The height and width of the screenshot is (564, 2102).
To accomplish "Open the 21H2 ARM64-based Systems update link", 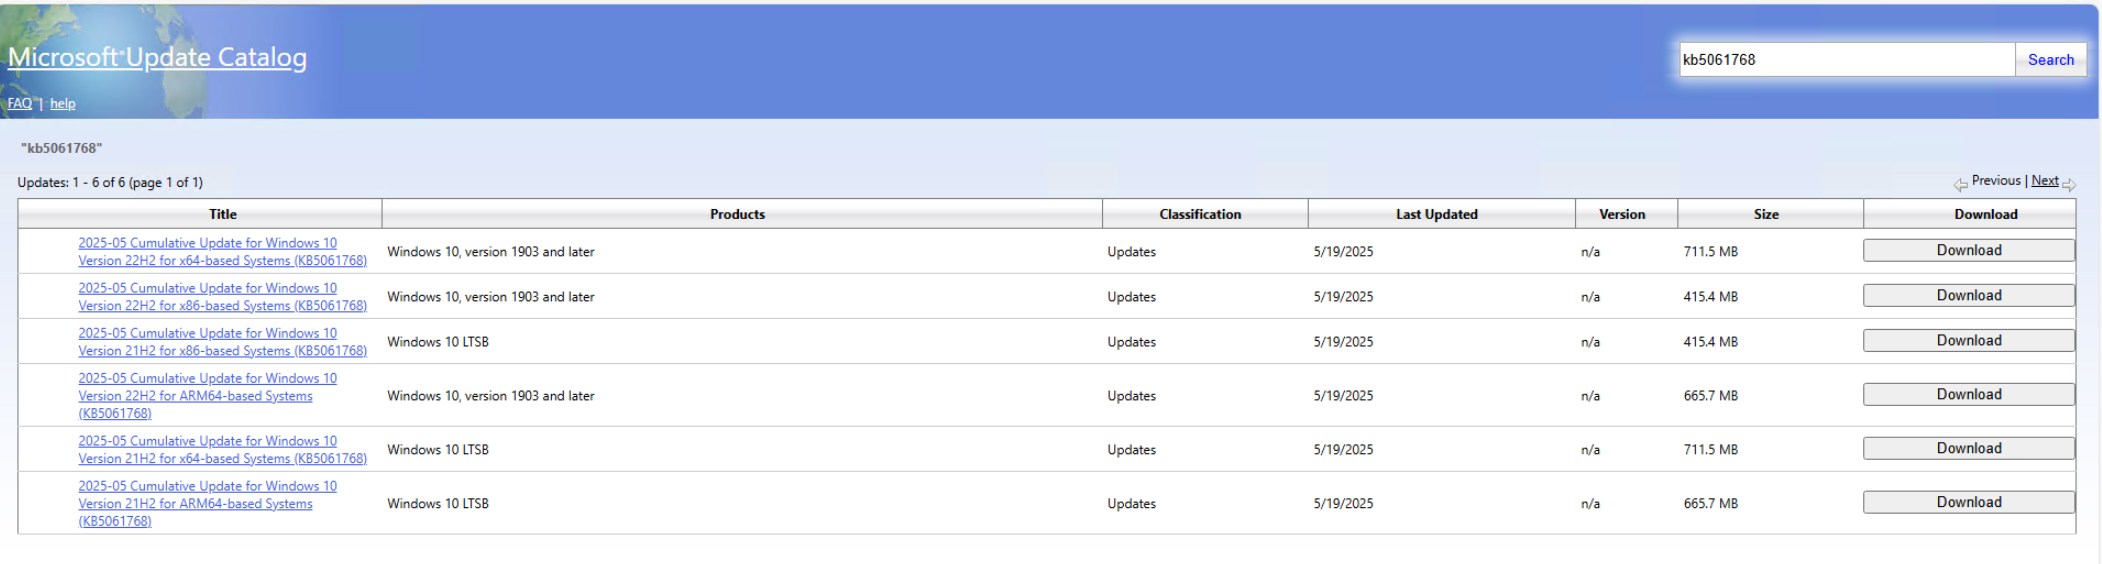I will [x=208, y=503].
